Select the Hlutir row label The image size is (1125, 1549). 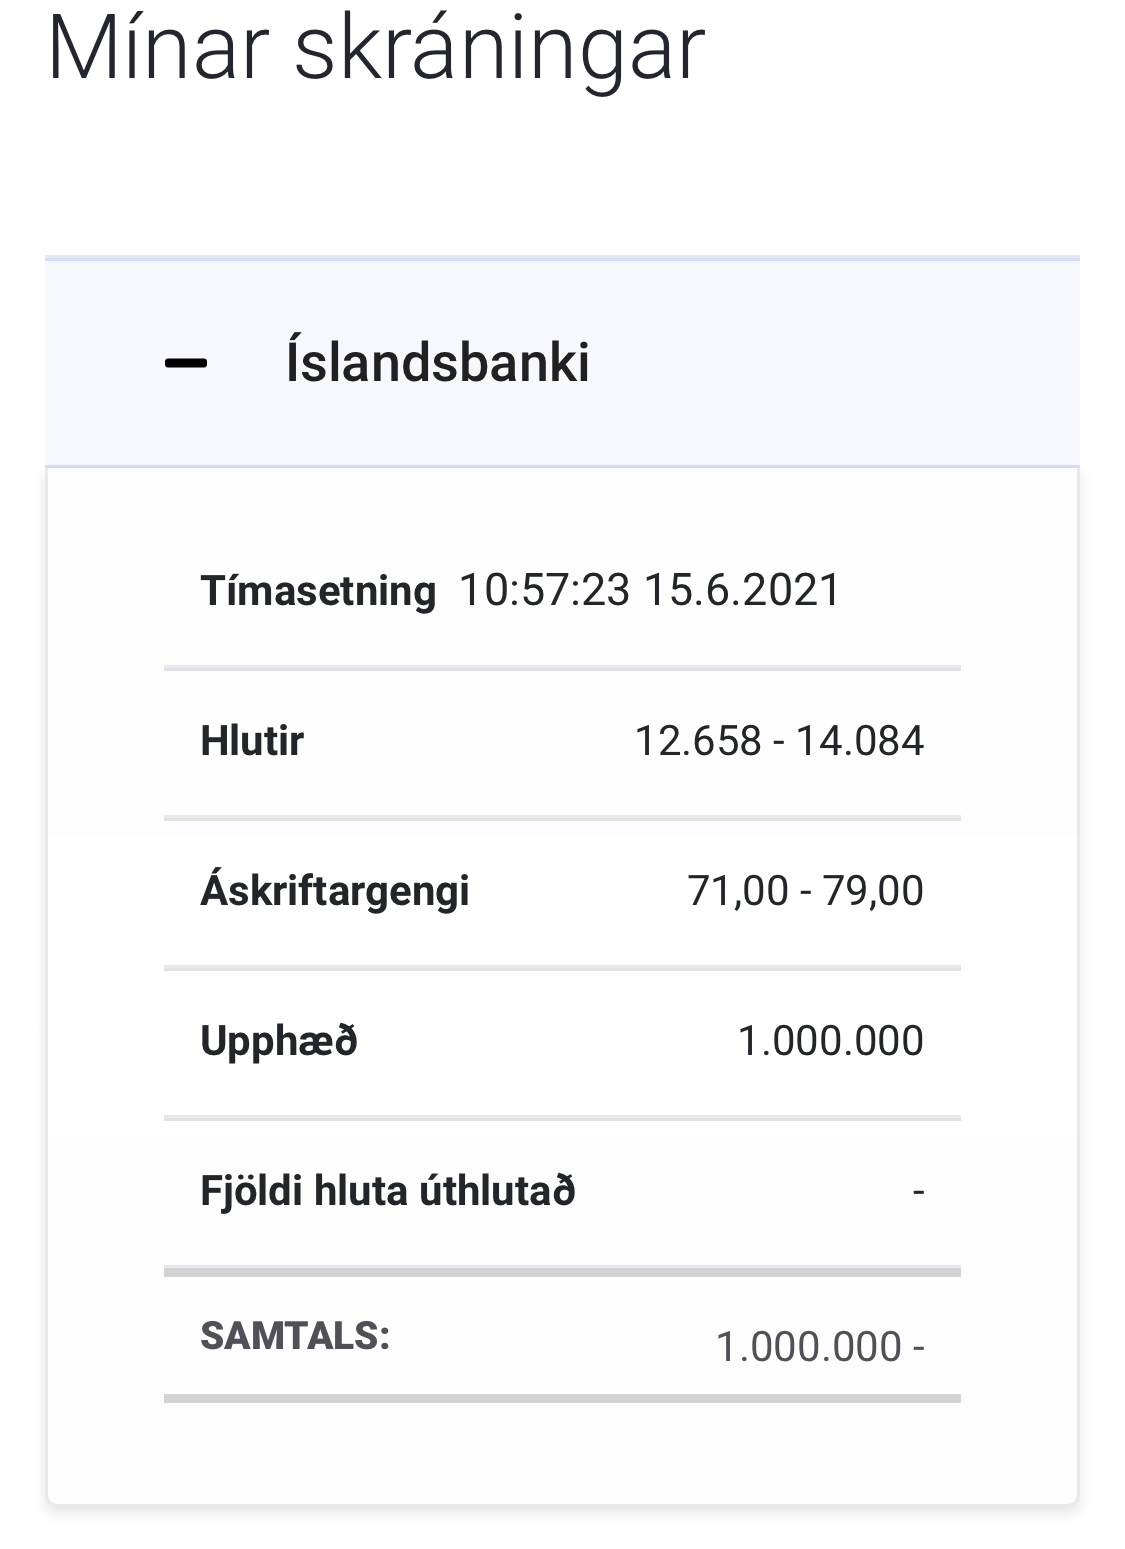tap(252, 741)
